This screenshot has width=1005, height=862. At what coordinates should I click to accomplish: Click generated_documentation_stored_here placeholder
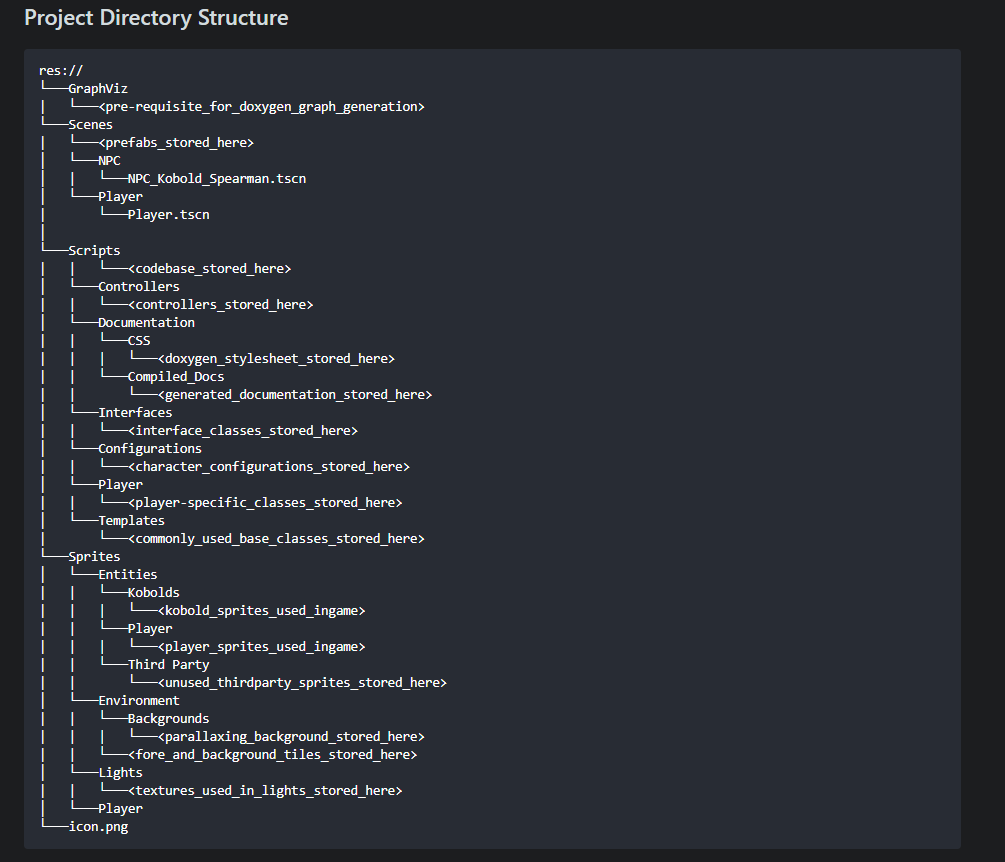click(295, 394)
